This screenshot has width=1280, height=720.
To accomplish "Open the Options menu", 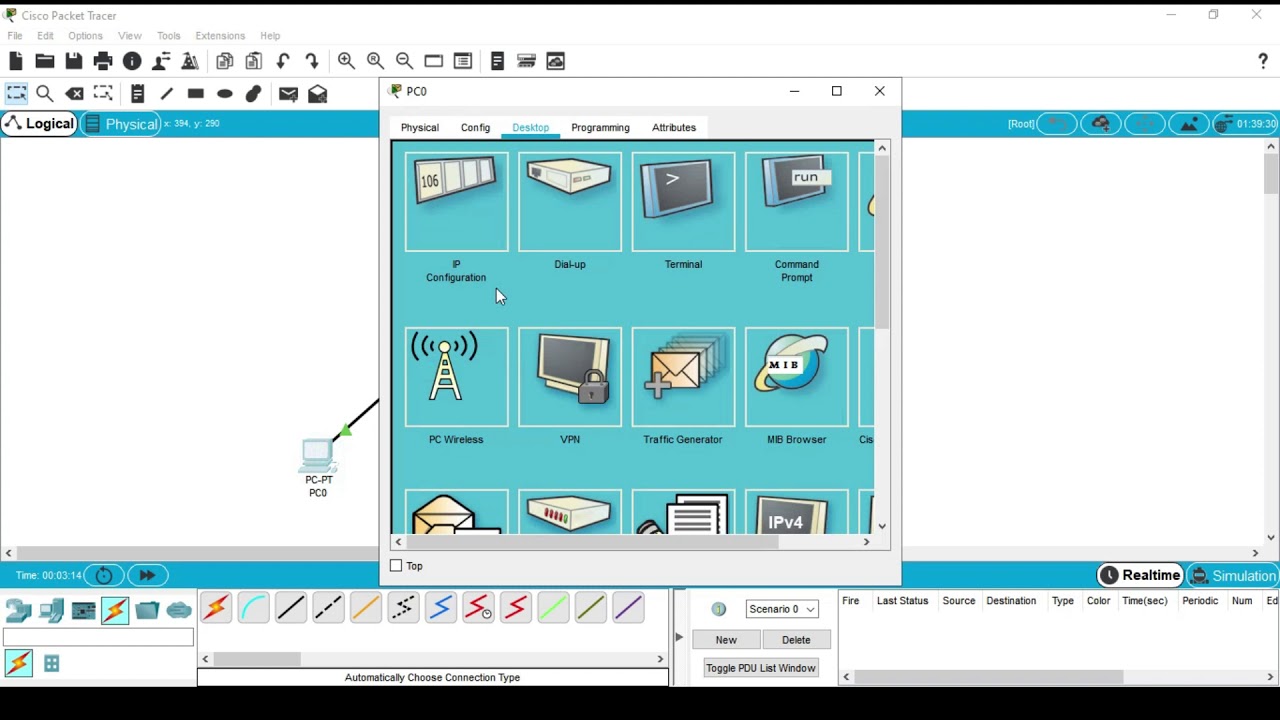I will (x=85, y=36).
